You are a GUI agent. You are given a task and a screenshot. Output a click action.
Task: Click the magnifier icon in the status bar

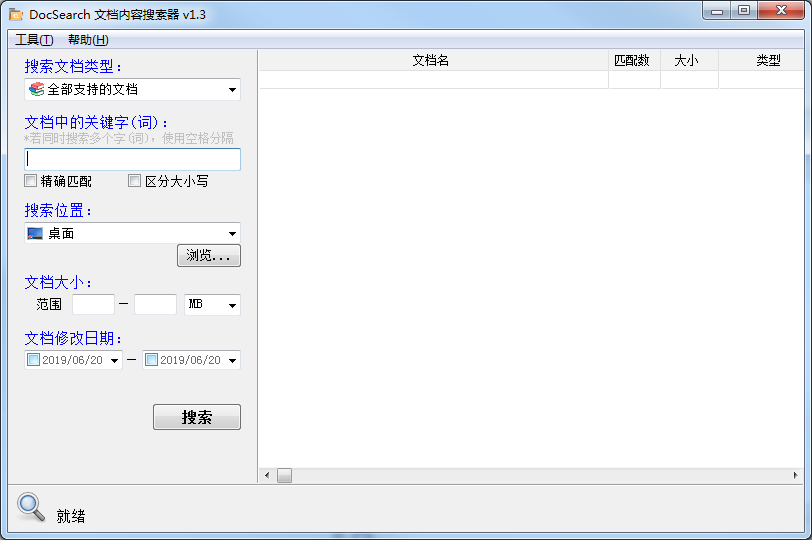pyautogui.click(x=31, y=507)
